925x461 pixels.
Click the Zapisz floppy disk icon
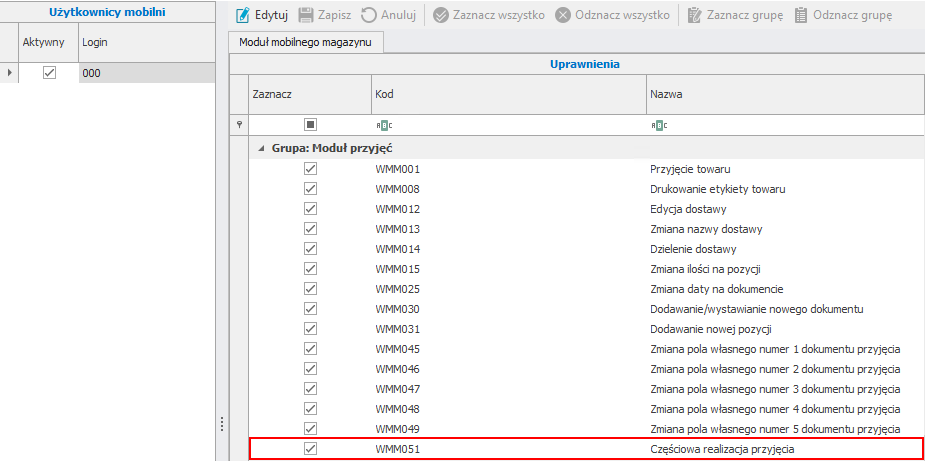pos(308,16)
